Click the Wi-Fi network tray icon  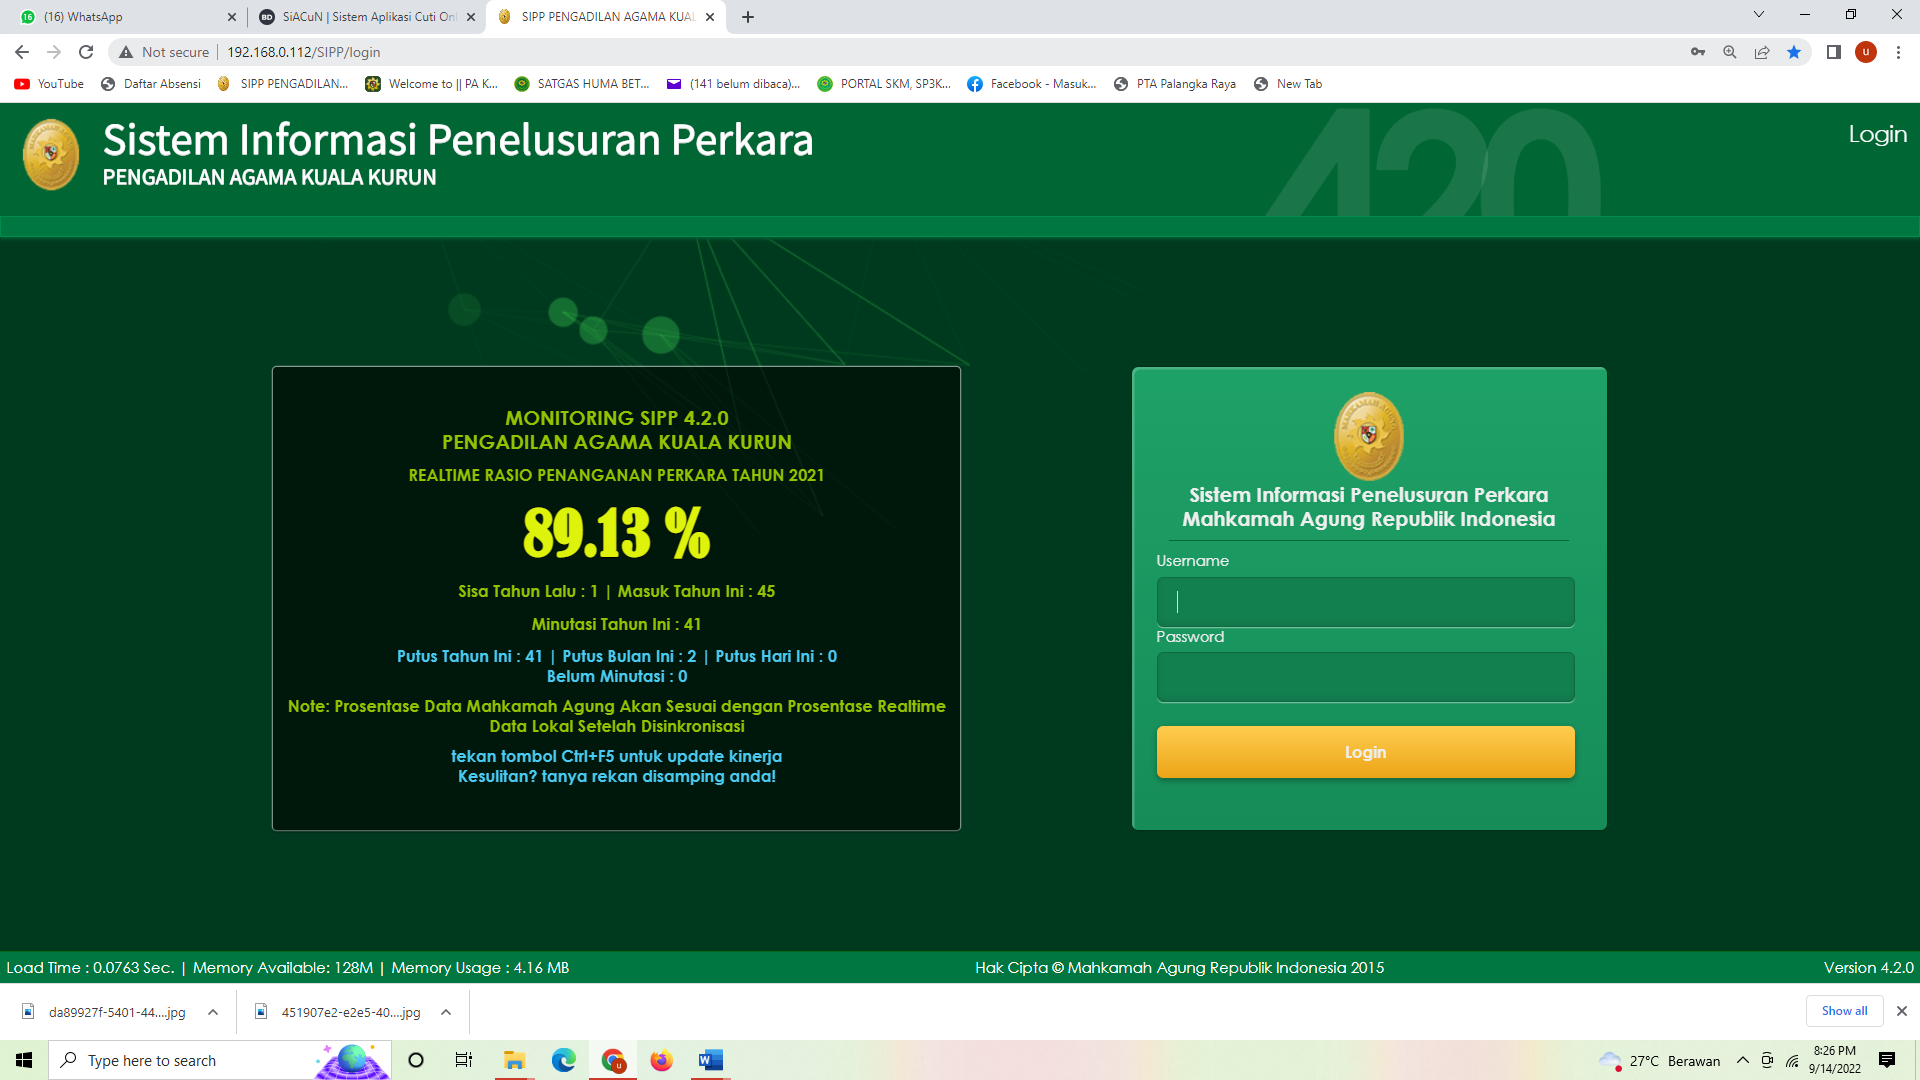(1792, 1060)
